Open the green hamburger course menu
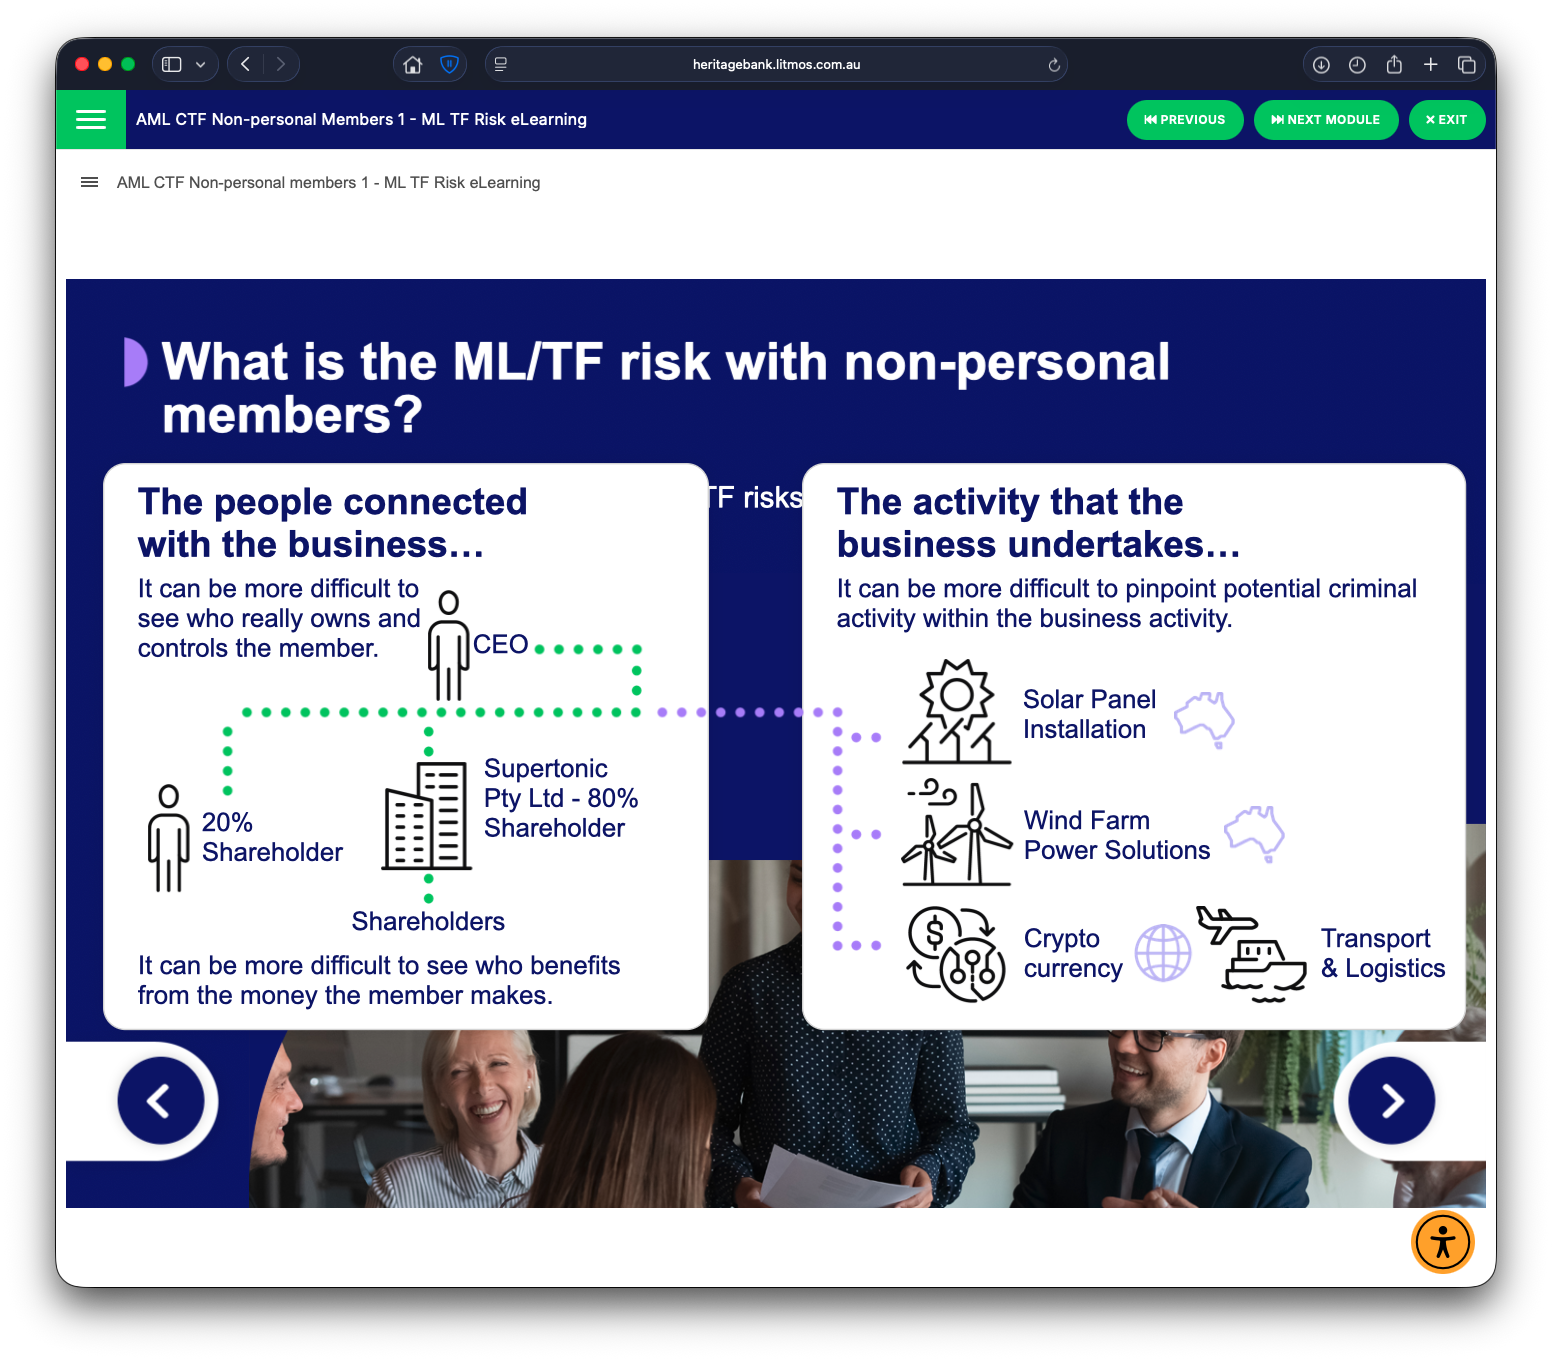Image resolution: width=1552 pixels, height=1361 pixels. tap(91, 119)
